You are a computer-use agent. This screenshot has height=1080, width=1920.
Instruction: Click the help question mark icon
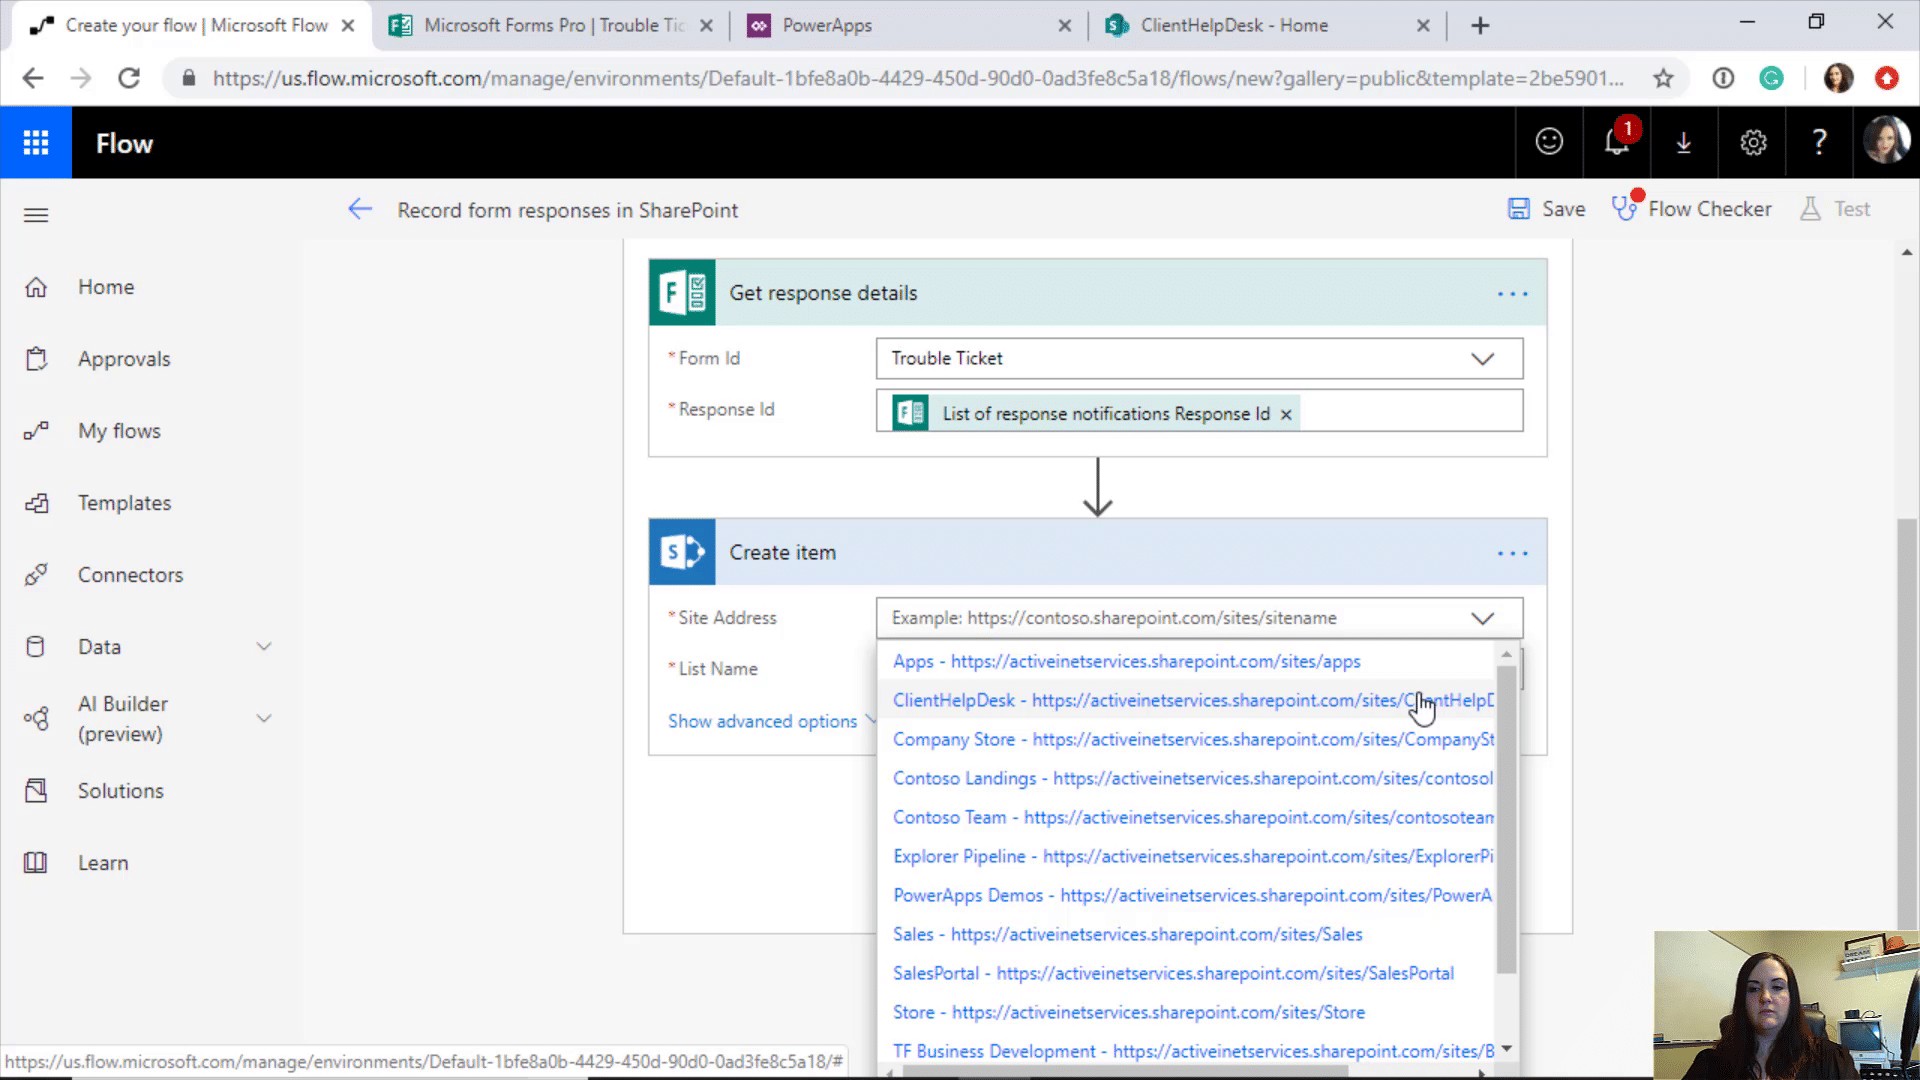[x=1820, y=142]
